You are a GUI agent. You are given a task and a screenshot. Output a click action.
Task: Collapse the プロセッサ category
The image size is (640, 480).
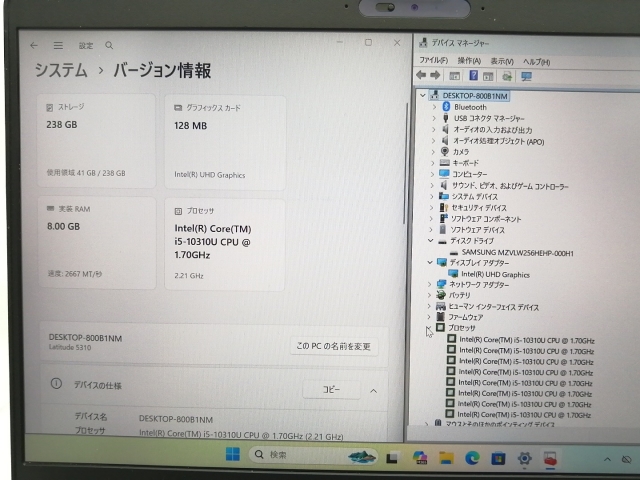428,328
